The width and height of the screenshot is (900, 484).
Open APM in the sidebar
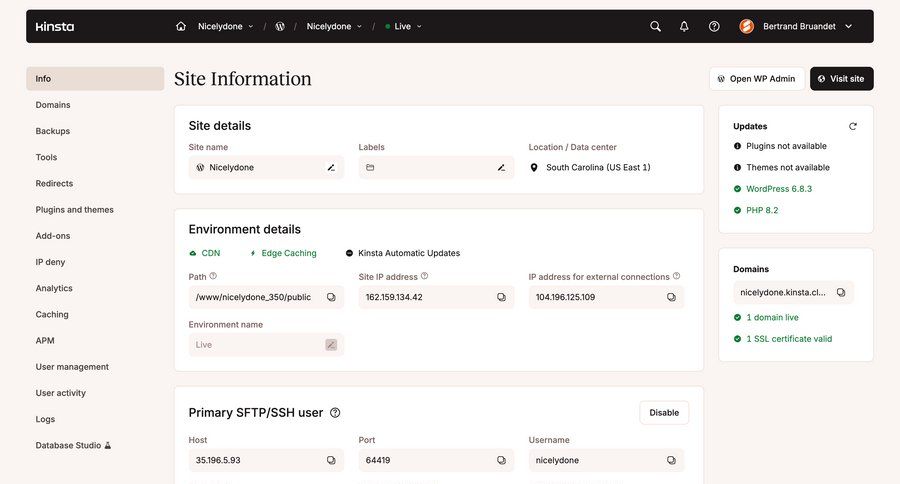45,340
